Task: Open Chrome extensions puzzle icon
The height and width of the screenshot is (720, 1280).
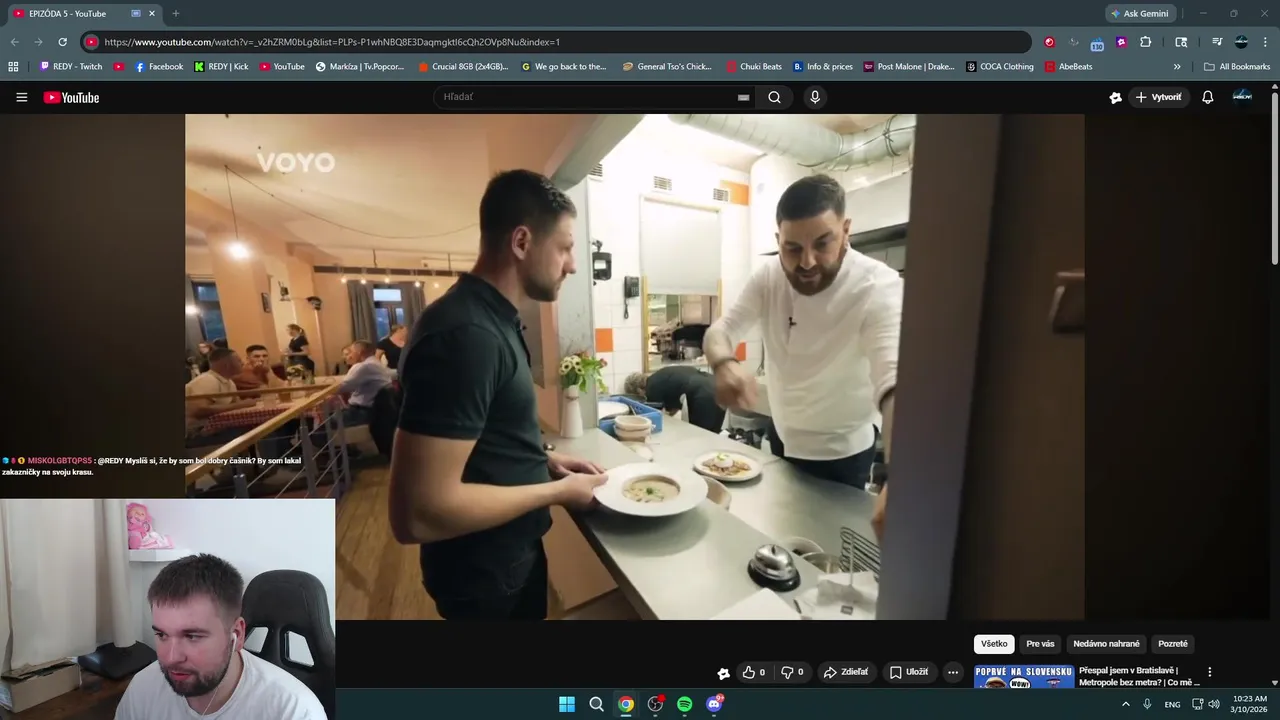Action: 1145,42
